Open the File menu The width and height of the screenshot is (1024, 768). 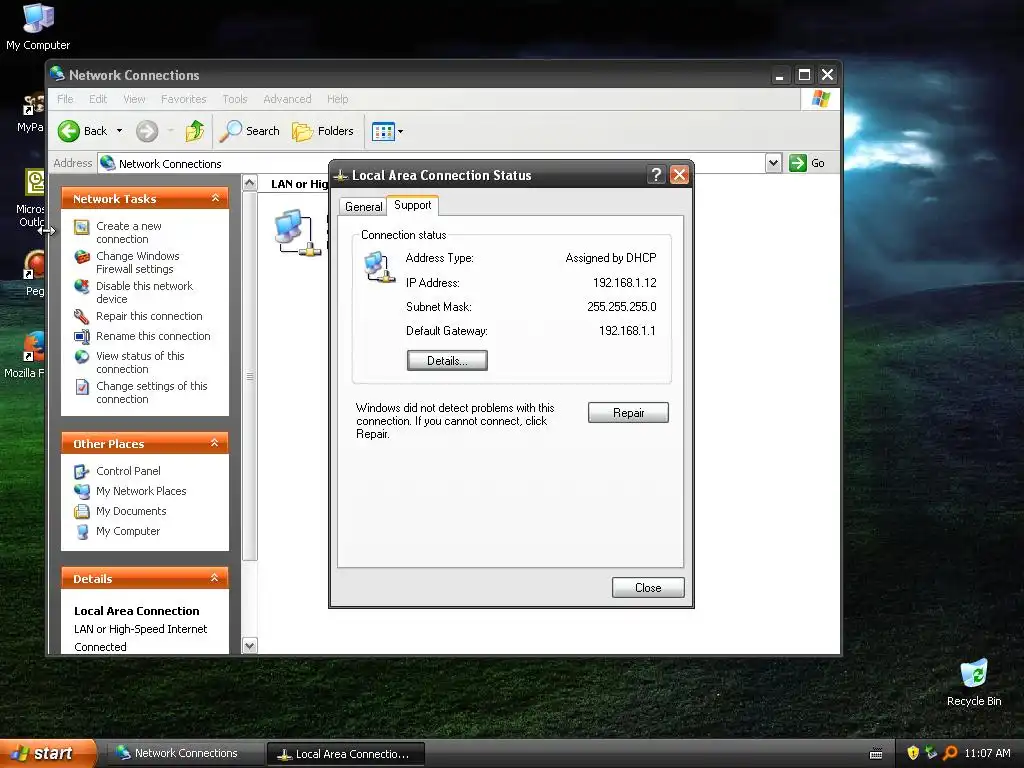(x=65, y=99)
